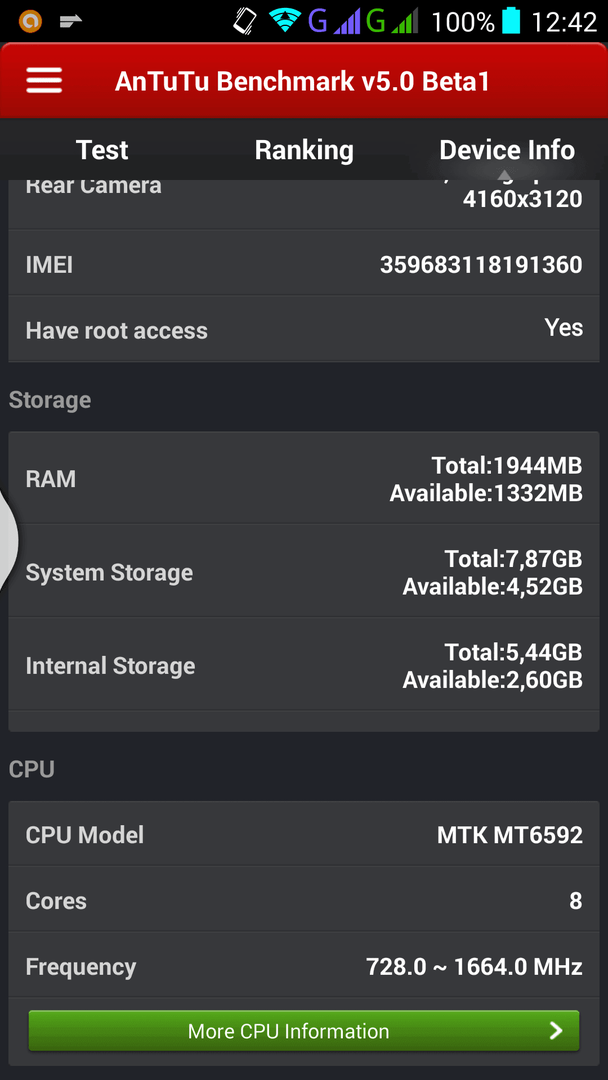Tap the orange notification icon in status bar
This screenshot has width=608, height=1080.
point(30,21)
